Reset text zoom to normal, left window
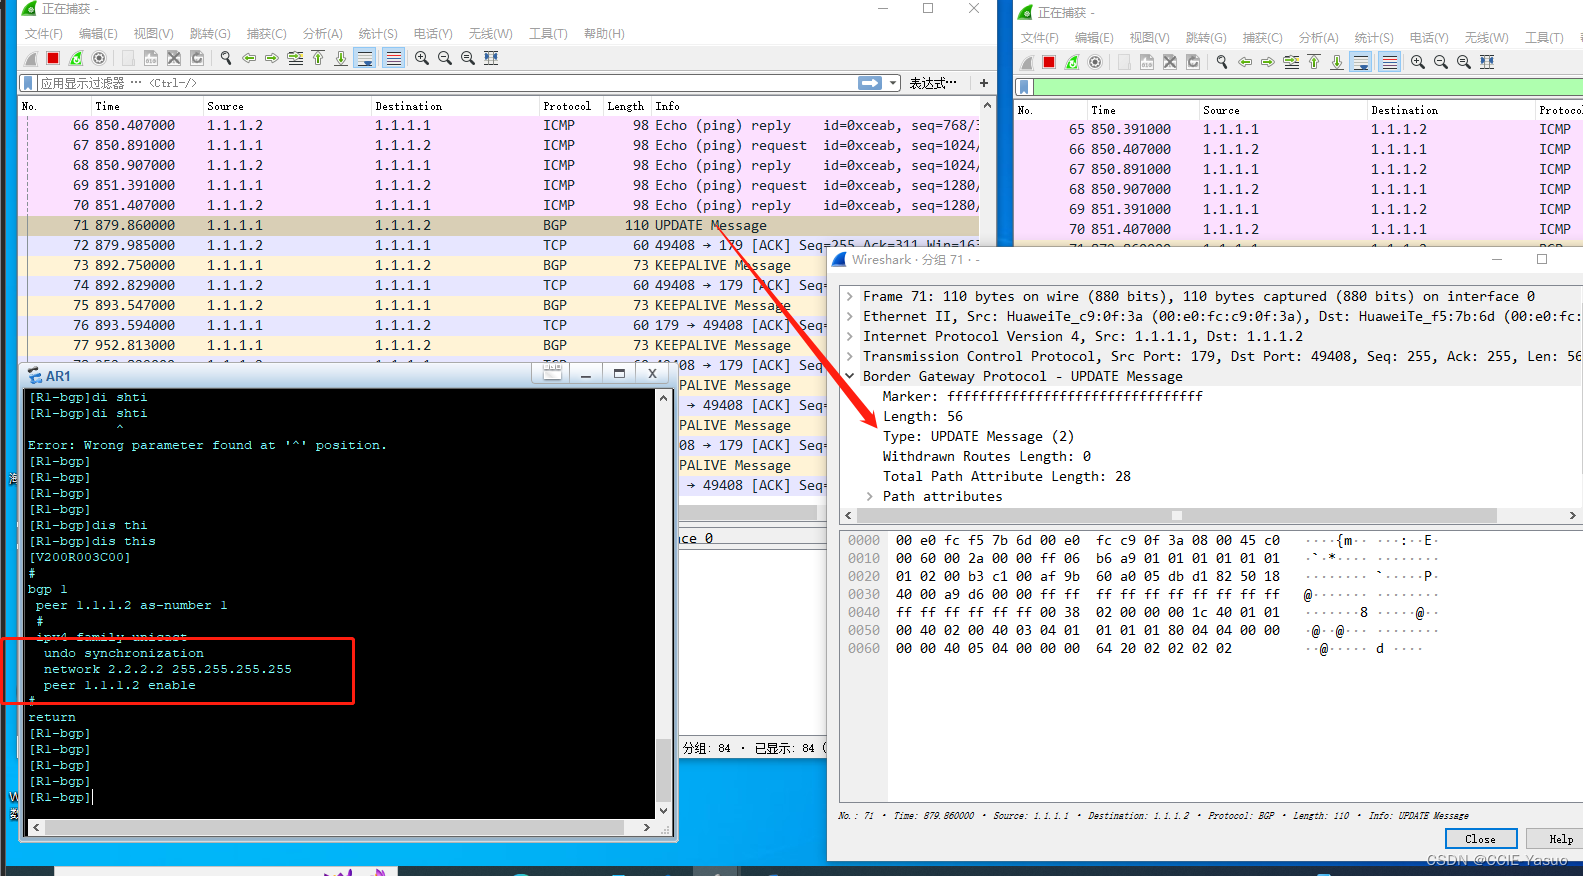 point(468,58)
